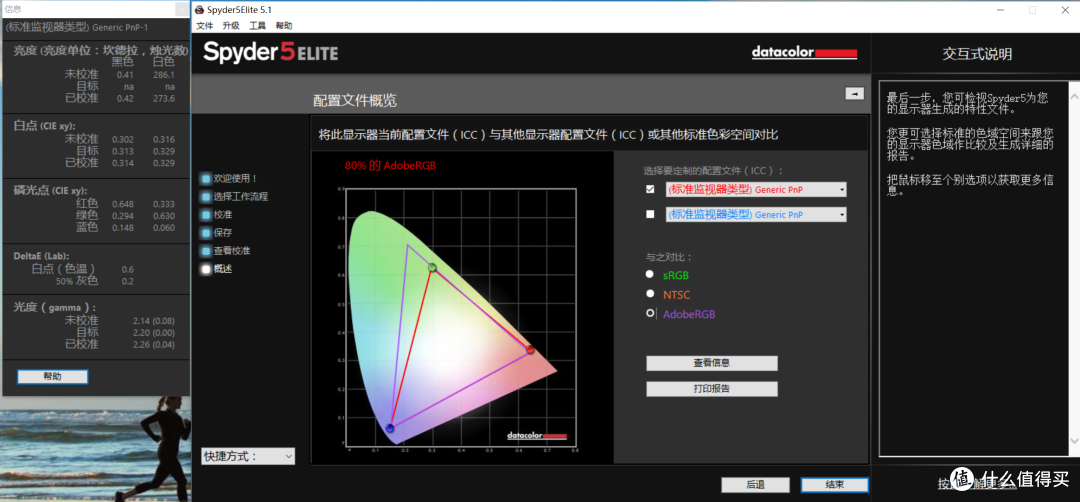Toggle the first red ICC profile checkbox

650,189
